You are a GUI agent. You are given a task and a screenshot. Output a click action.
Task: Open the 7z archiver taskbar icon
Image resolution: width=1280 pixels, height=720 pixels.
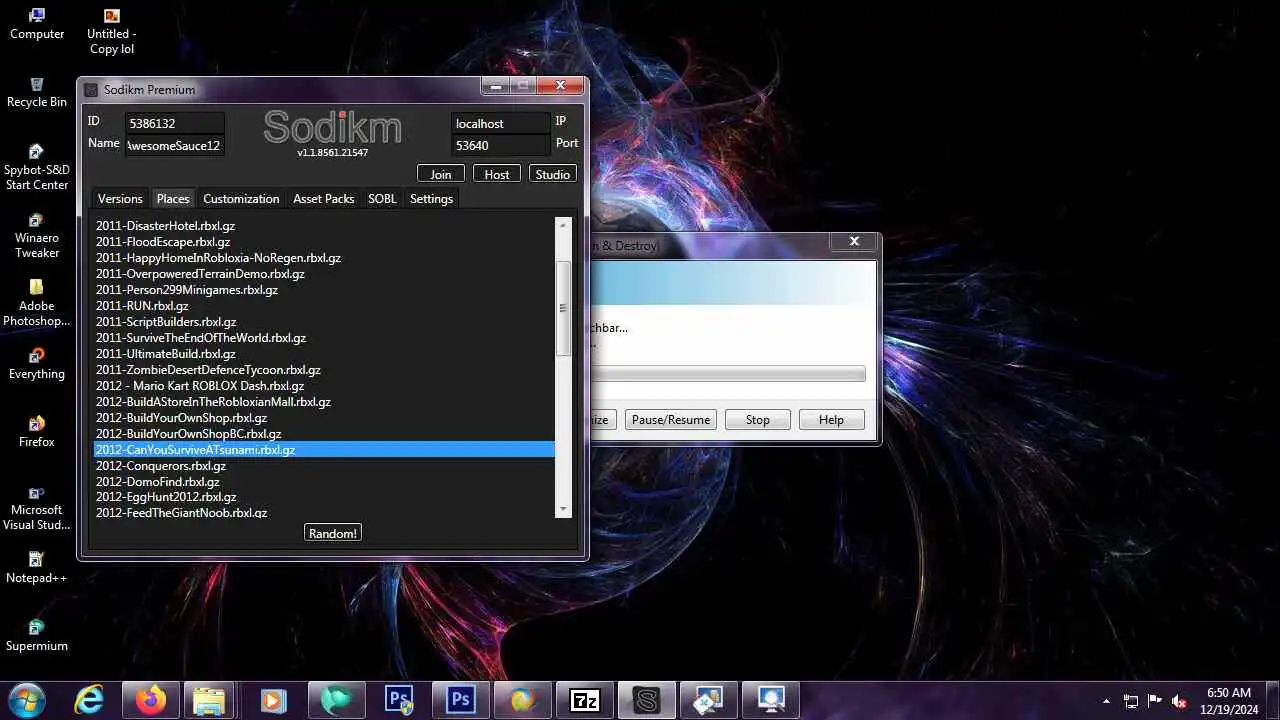585,700
